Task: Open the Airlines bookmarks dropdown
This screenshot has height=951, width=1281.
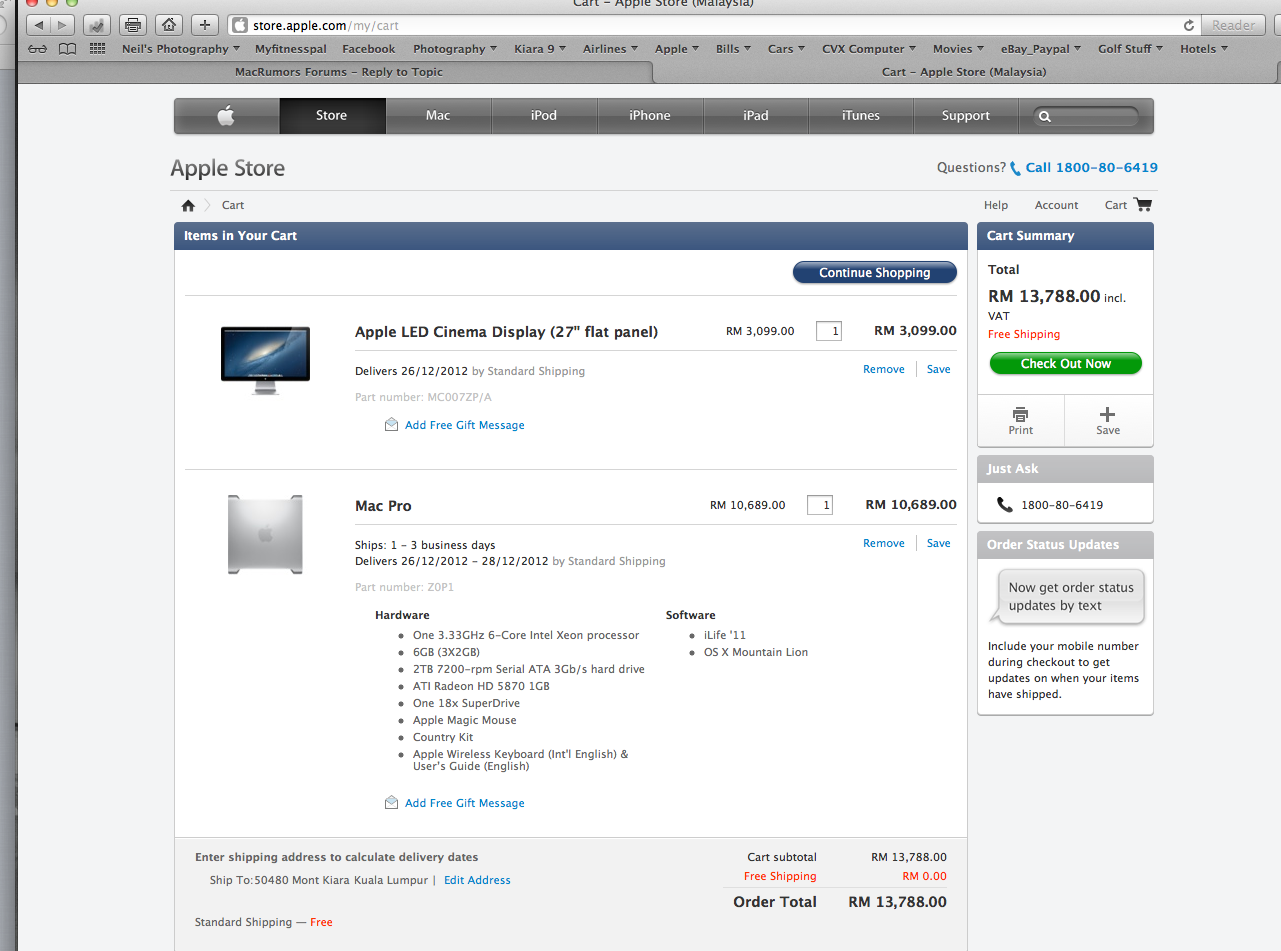Action: (611, 49)
